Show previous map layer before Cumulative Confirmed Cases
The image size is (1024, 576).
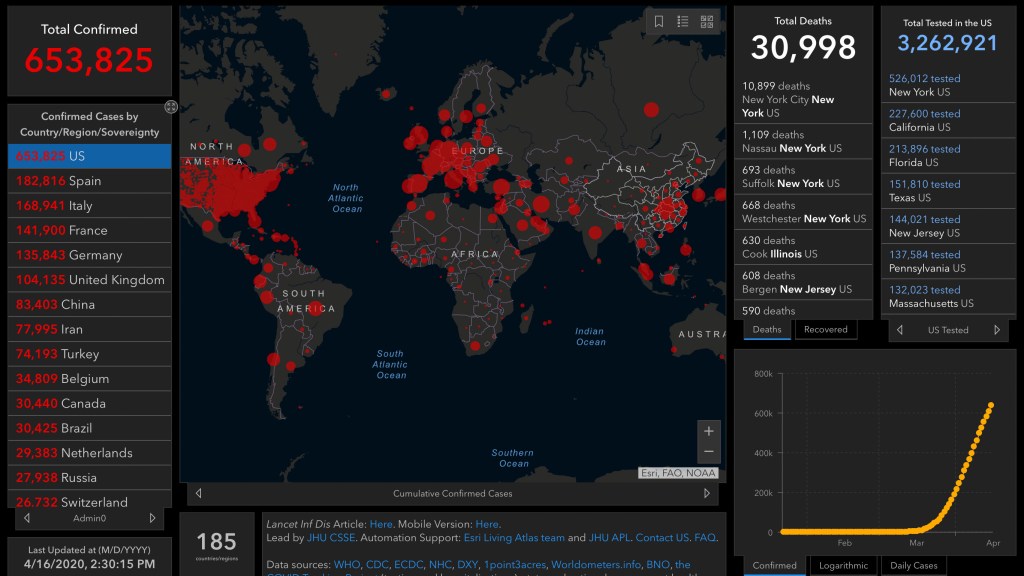coord(199,494)
